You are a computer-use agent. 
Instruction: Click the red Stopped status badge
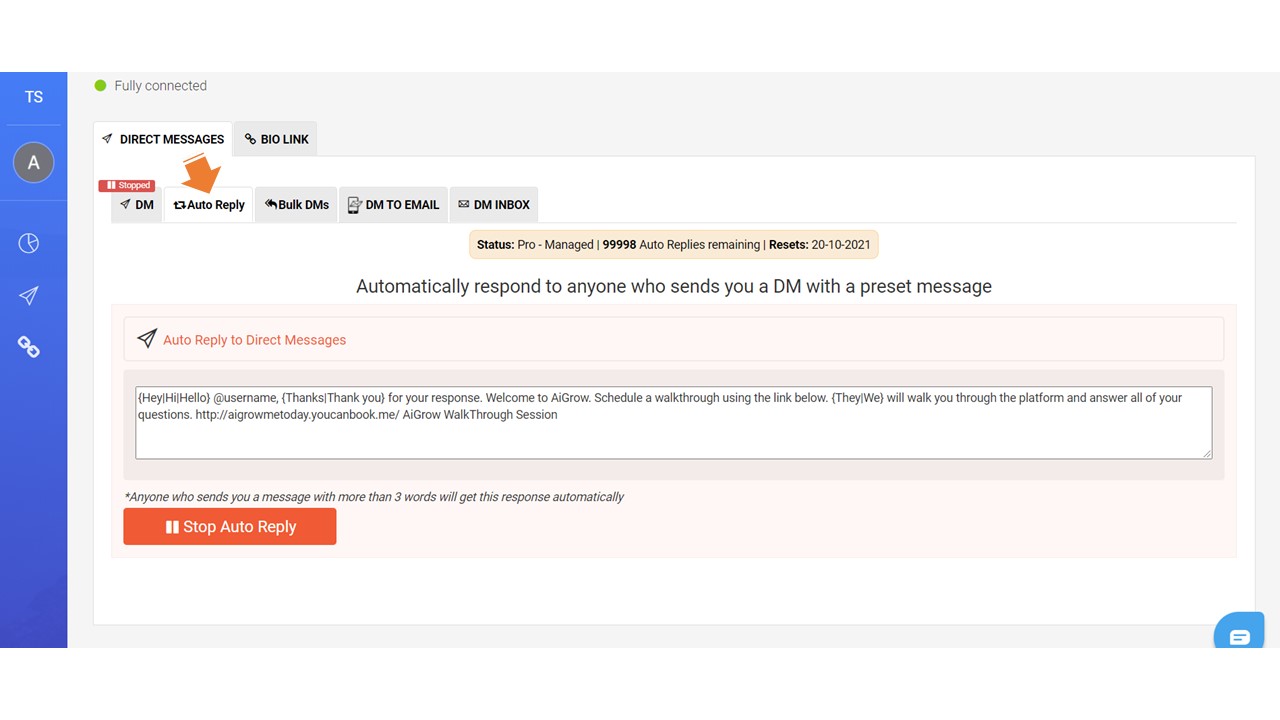coord(127,185)
